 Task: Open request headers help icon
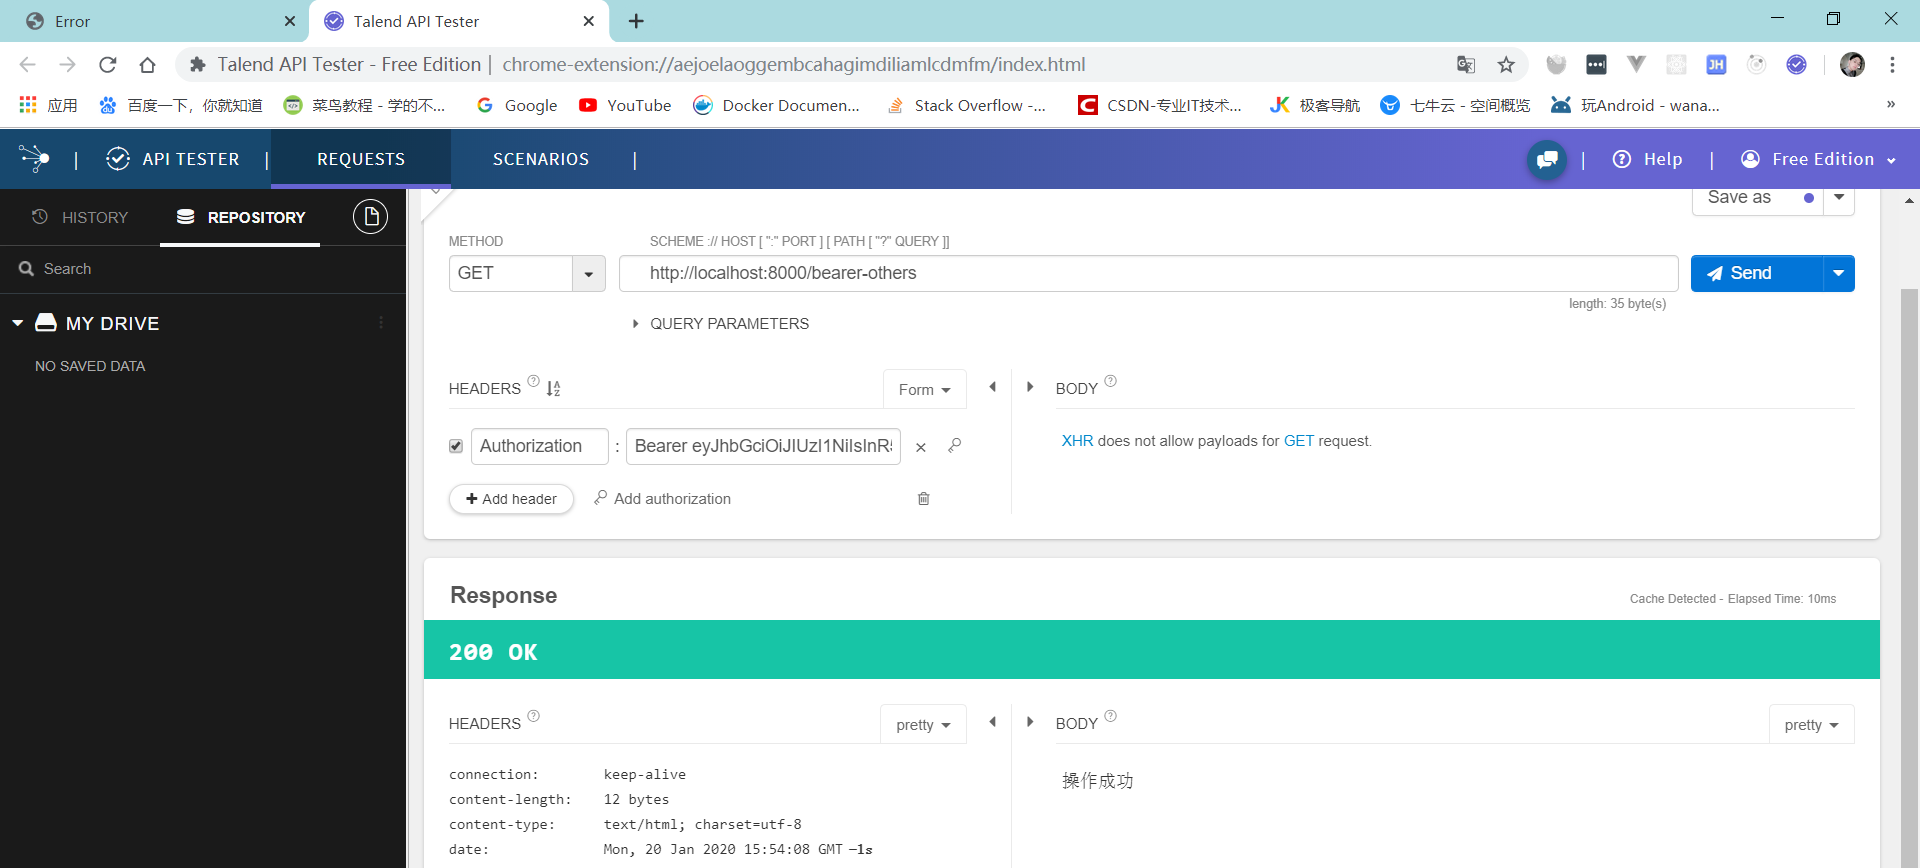[534, 381]
